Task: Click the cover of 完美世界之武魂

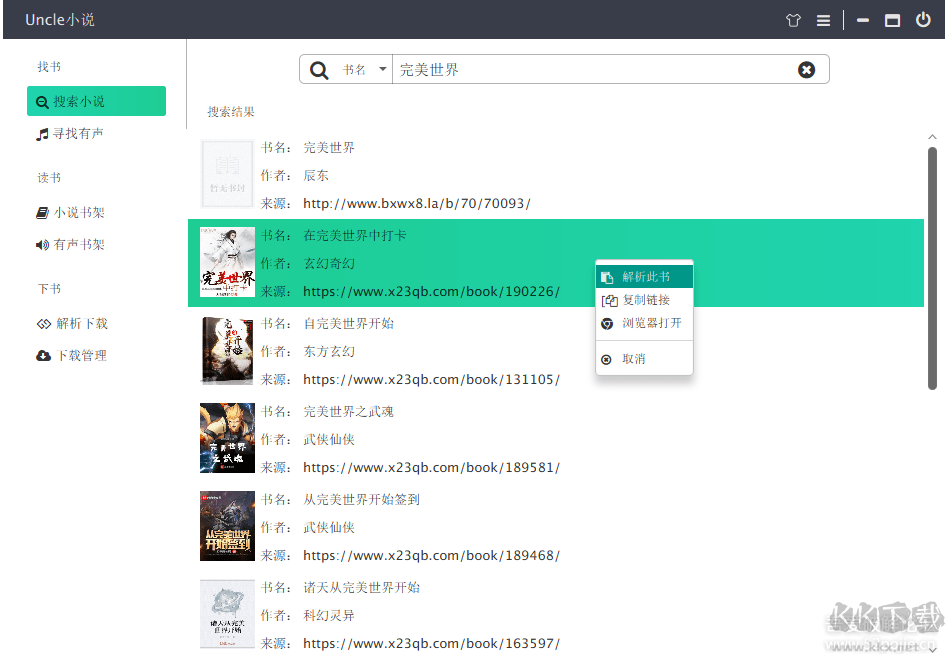Action: (227, 438)
